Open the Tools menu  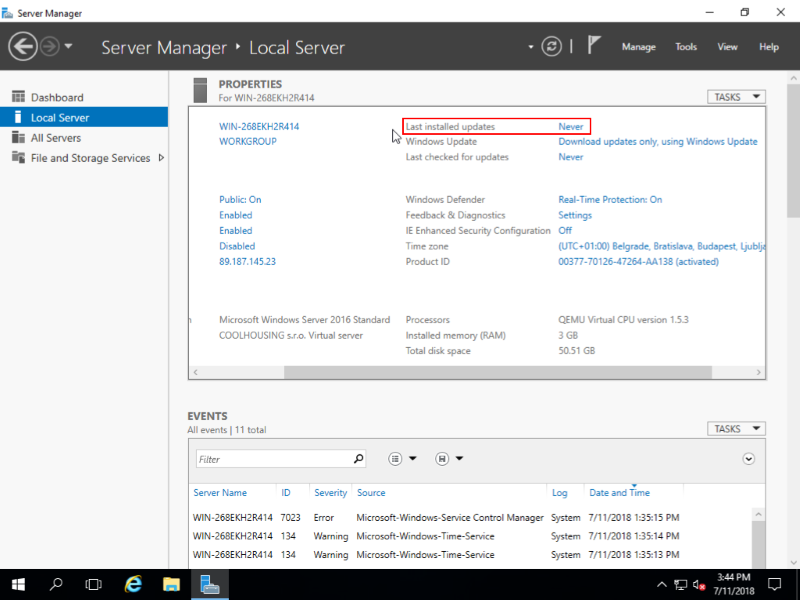pos(686,47)
